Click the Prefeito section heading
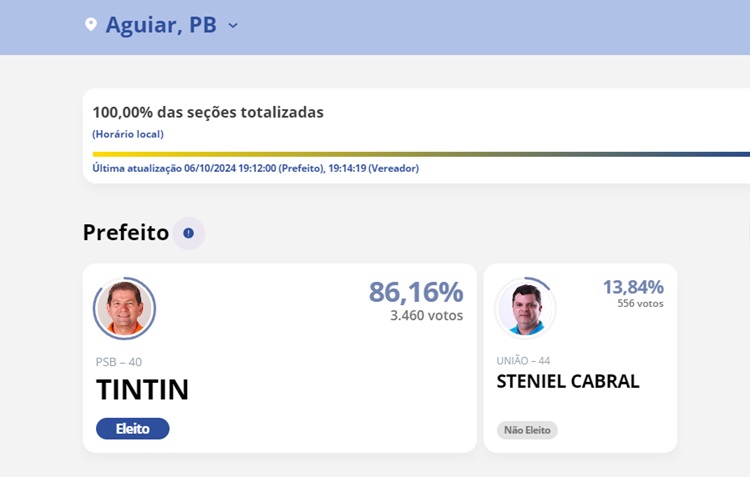Screen dimensions: 750x477 (126, 233)
